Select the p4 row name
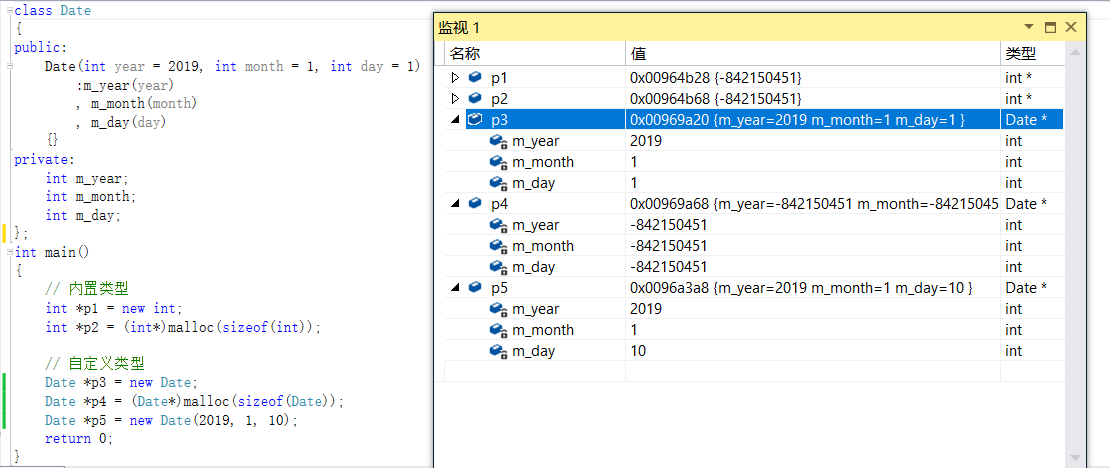1110x468 pixels. [x=500, y=204]
